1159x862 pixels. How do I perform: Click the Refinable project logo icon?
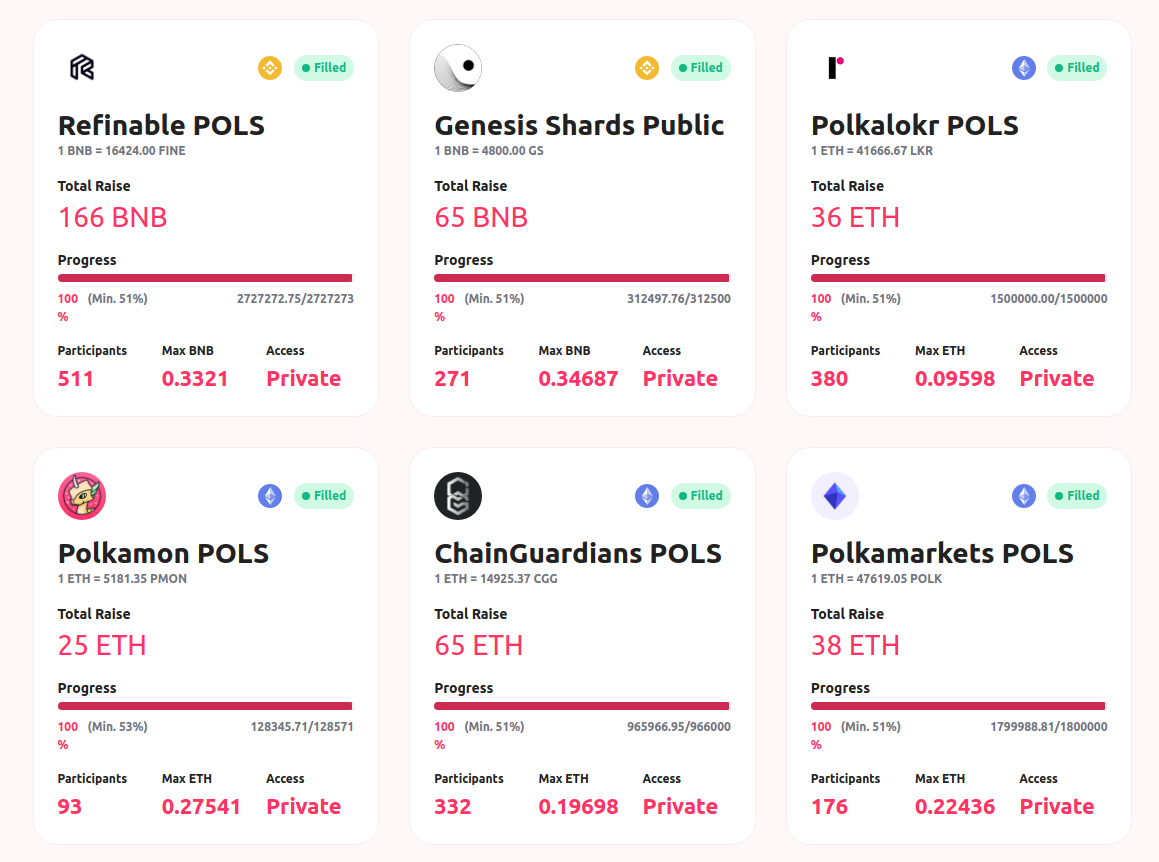(x=81, y=68)
